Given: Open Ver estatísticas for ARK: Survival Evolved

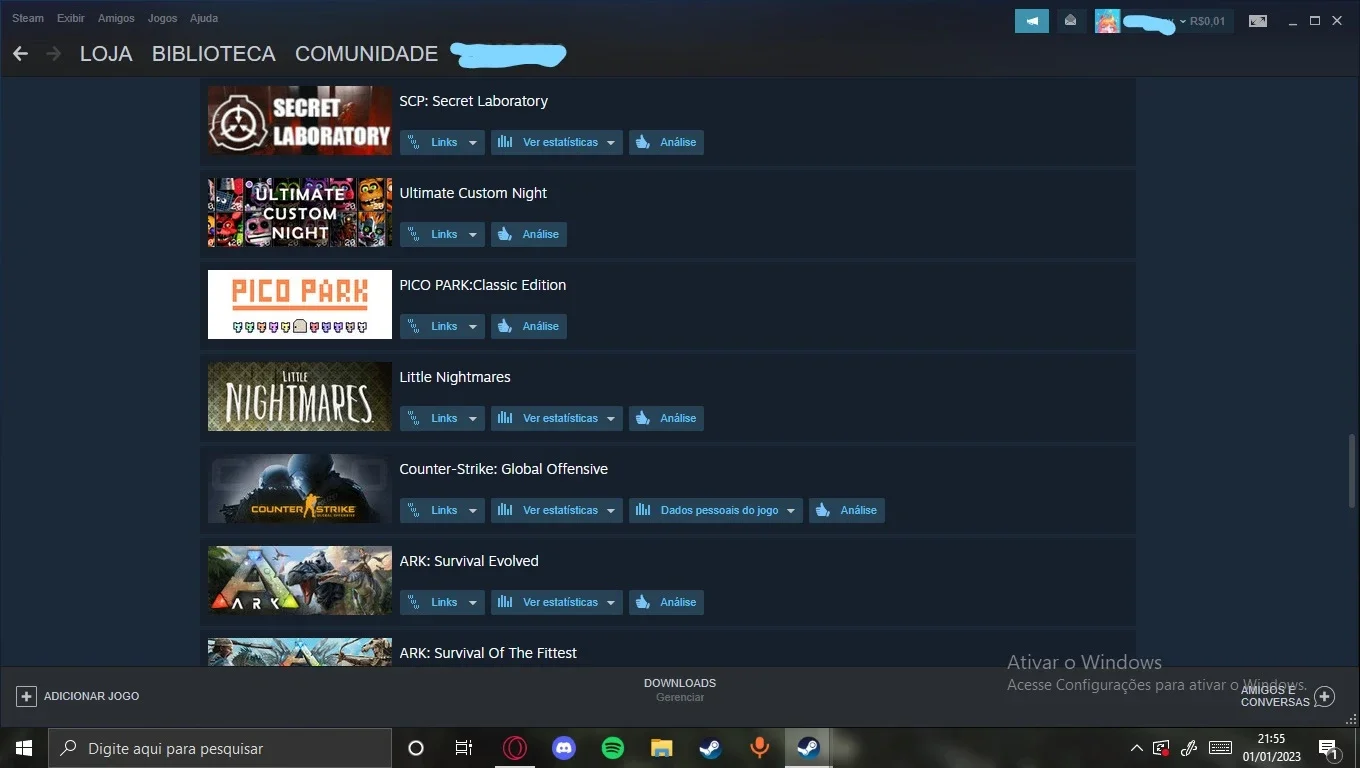Looking at the screenshot, I should (557, 602).
